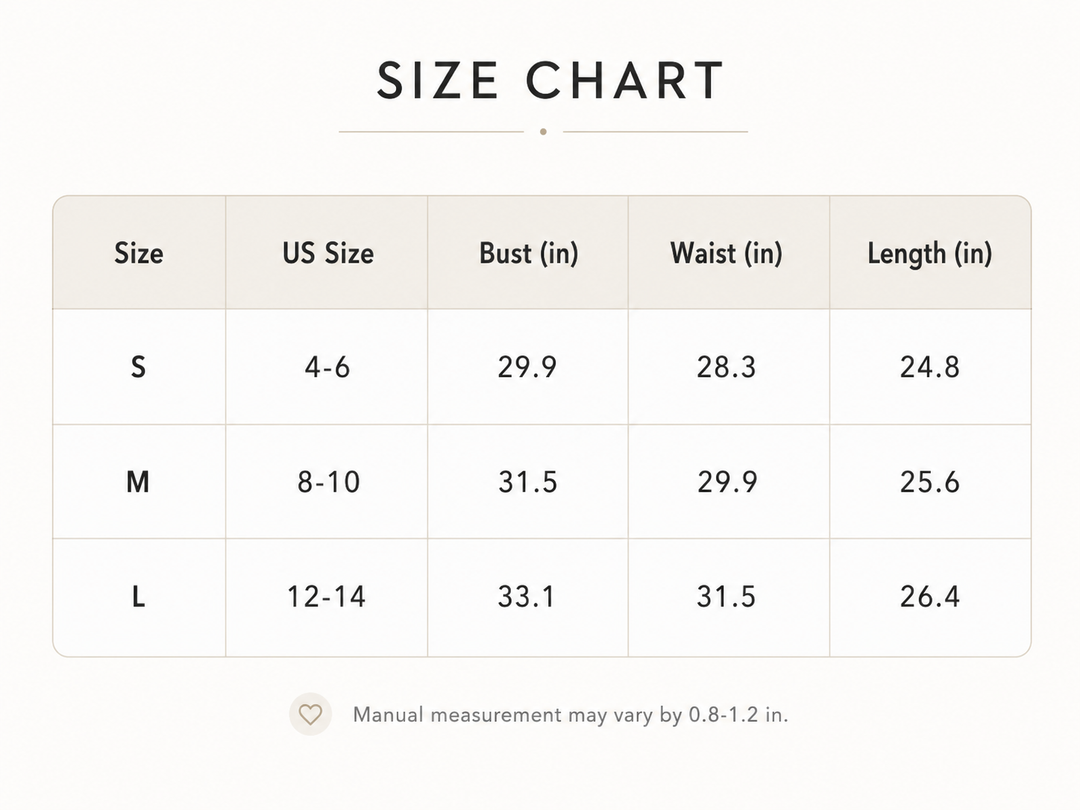Click the decorative dot under the title
The height and width of the screenshot is (810, 1080).
[x=543, y=132]
